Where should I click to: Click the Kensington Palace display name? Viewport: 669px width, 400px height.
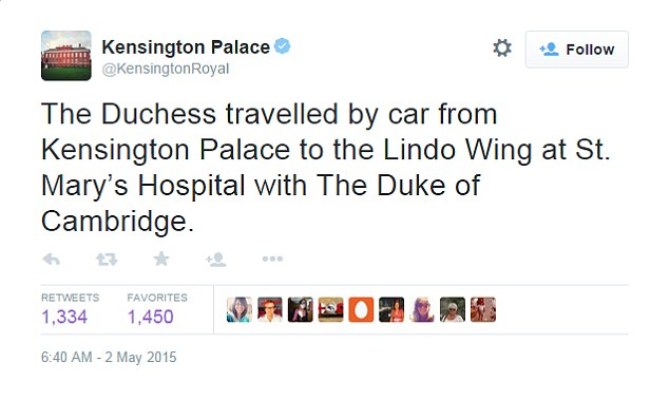click(x=185, y=46)
